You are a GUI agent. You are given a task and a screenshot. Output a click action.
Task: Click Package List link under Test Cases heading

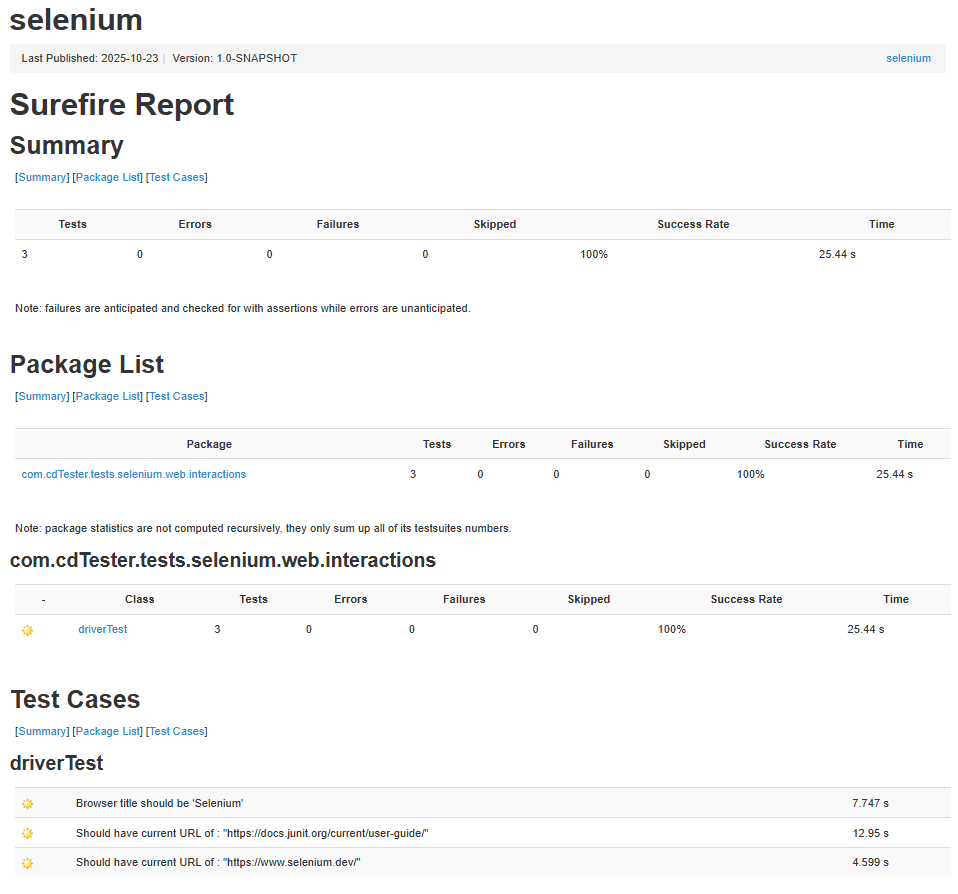pos(108,731)
